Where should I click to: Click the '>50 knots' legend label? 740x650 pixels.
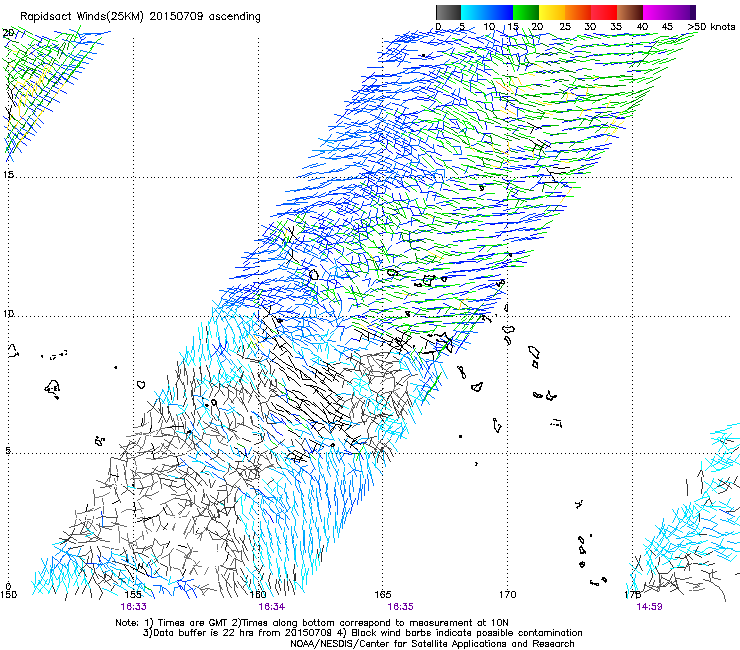tap(711, 27)
